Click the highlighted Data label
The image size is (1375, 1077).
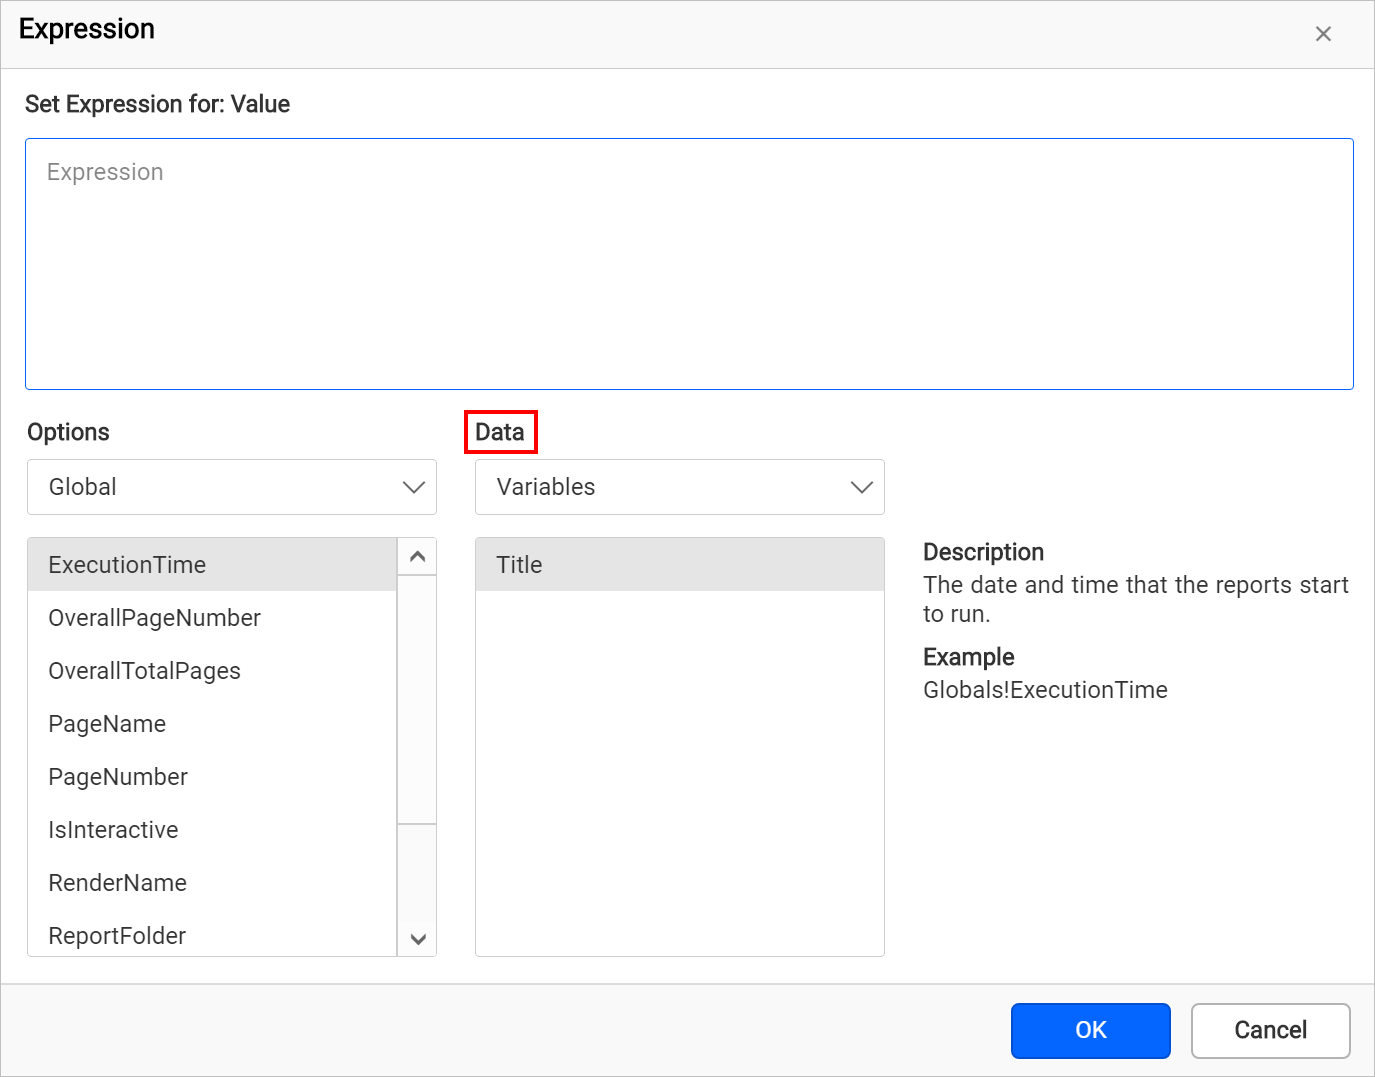500,431
